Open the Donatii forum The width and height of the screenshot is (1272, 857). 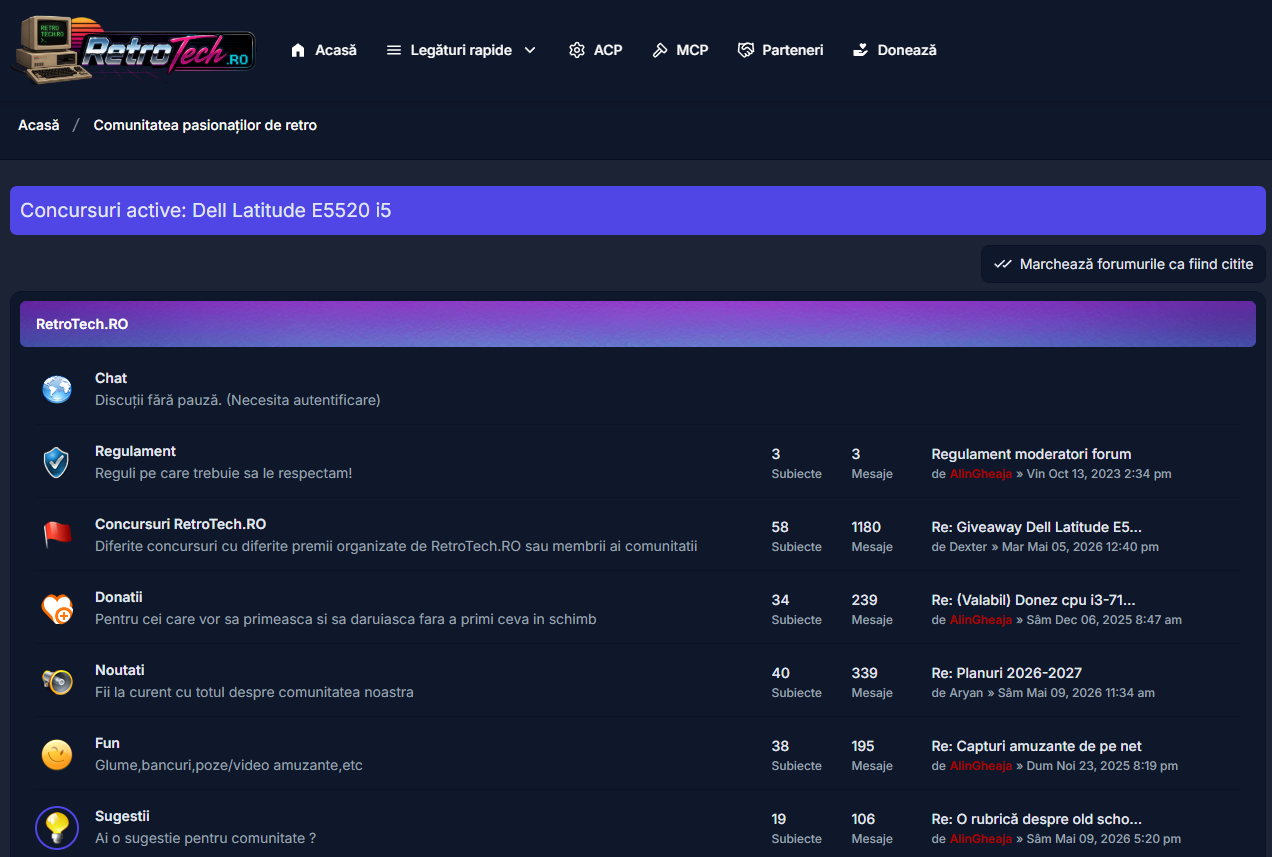[x=119, y=597]
